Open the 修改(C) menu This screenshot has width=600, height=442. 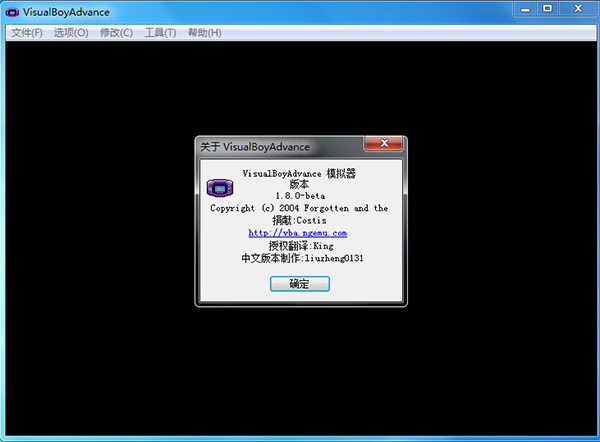116,33
